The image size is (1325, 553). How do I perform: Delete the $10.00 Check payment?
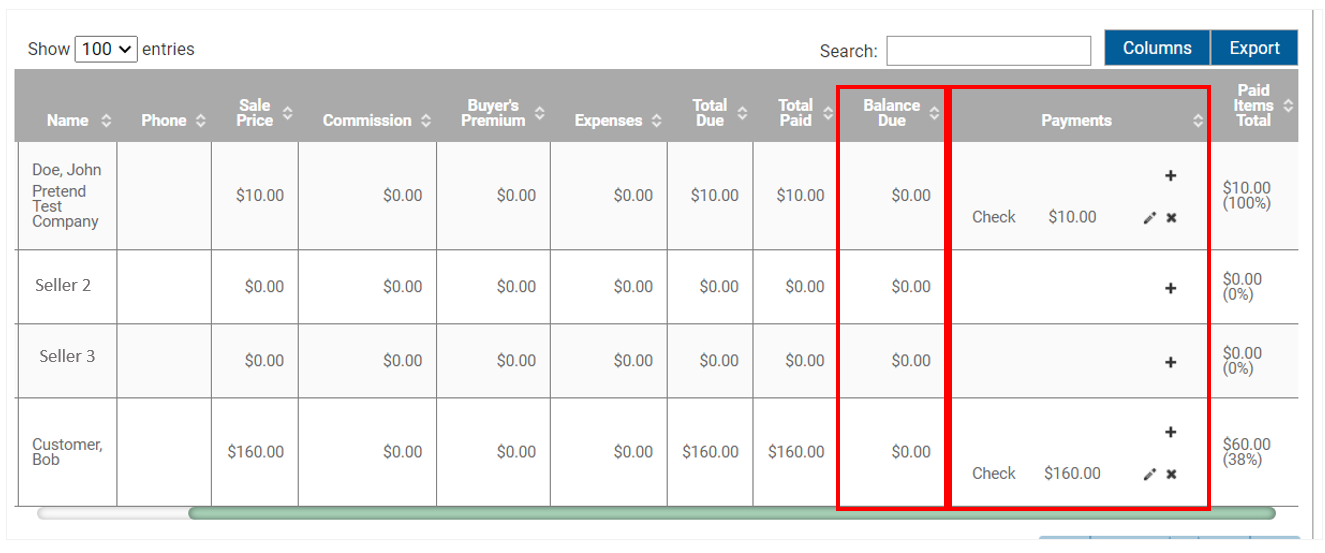pos(1171,218)
